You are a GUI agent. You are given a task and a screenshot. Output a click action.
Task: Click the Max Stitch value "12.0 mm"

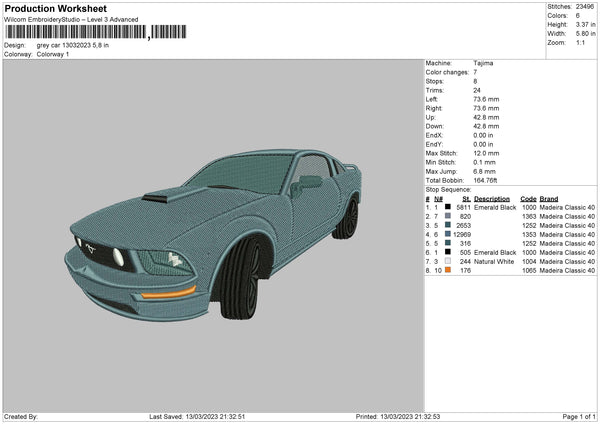click(486, 153)
